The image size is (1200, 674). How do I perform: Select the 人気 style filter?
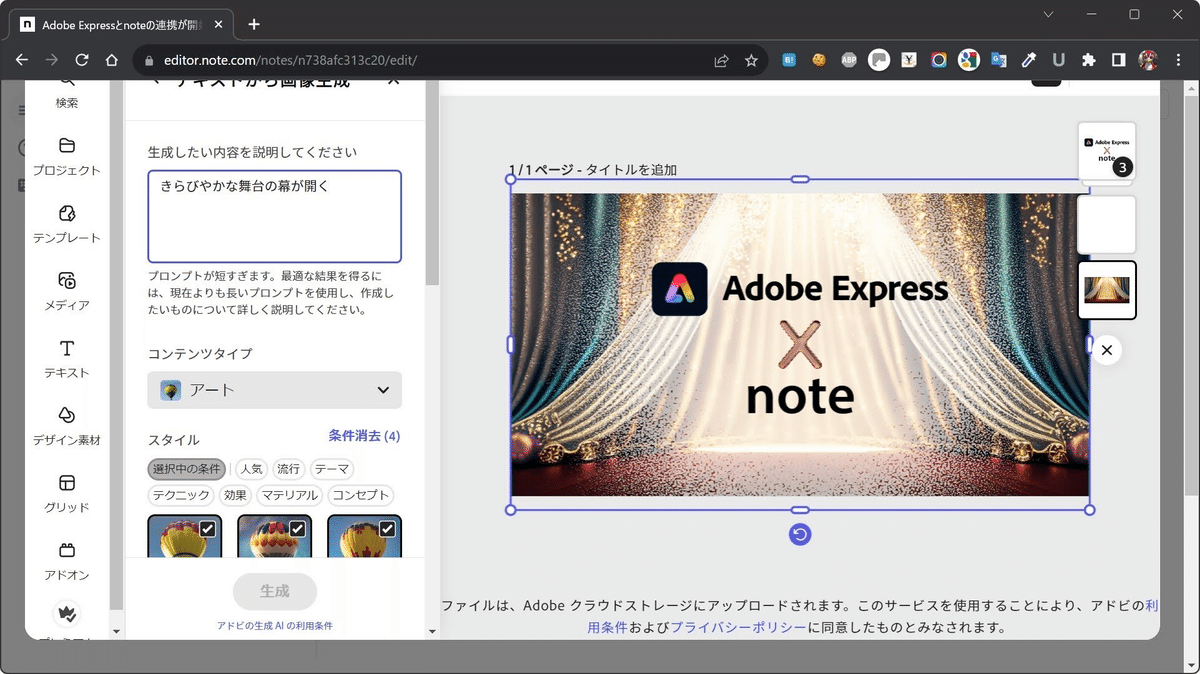[251, 469]
